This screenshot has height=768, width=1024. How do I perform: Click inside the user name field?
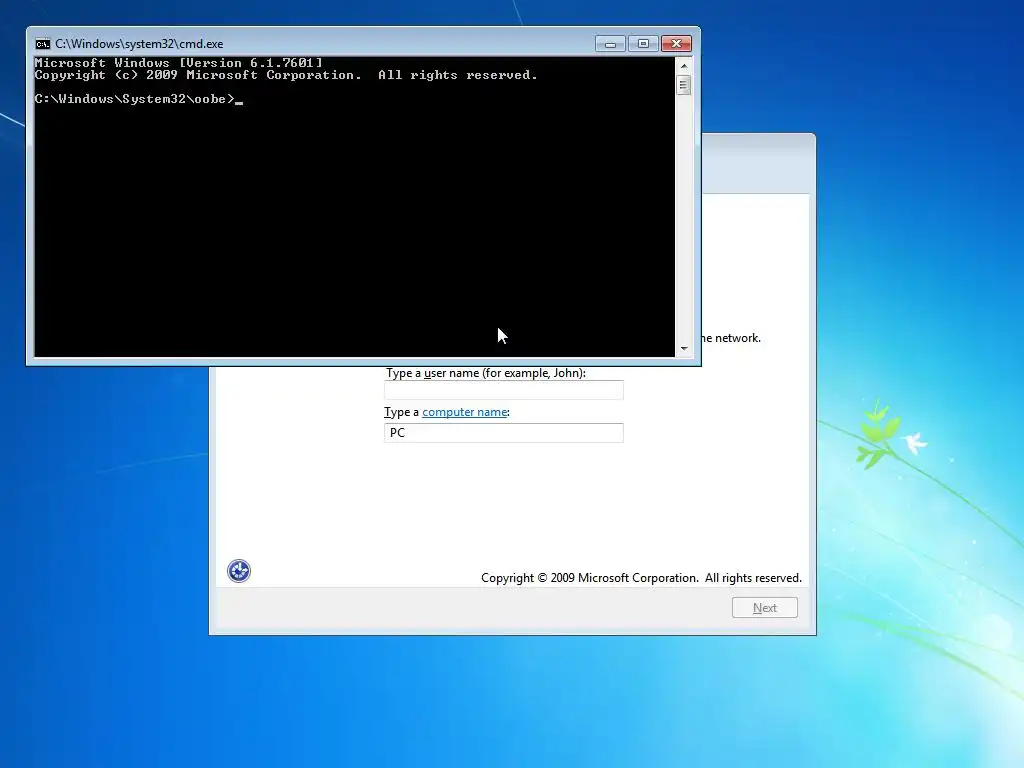(x=504, y=390)
